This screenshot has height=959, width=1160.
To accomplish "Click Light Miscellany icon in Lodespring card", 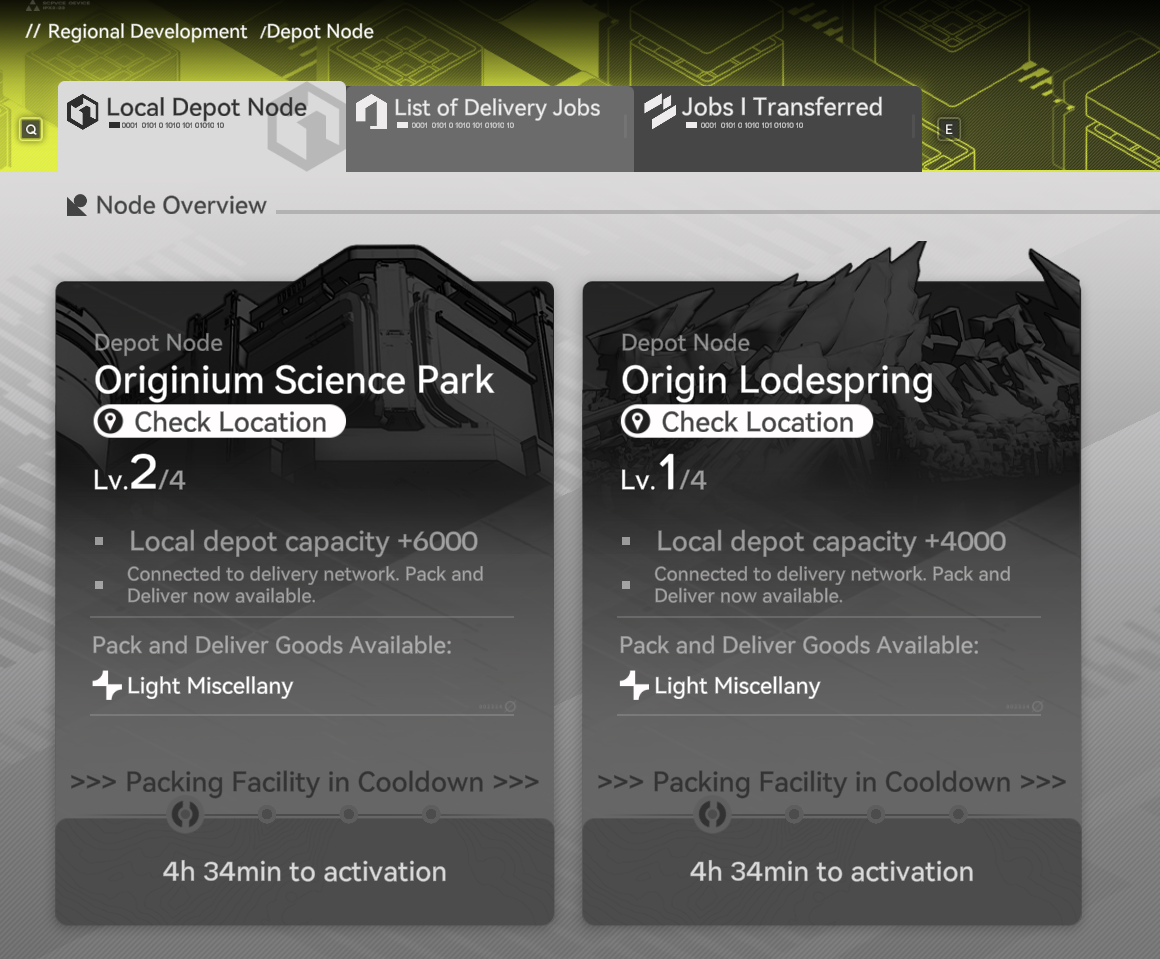I will point(634,685).
